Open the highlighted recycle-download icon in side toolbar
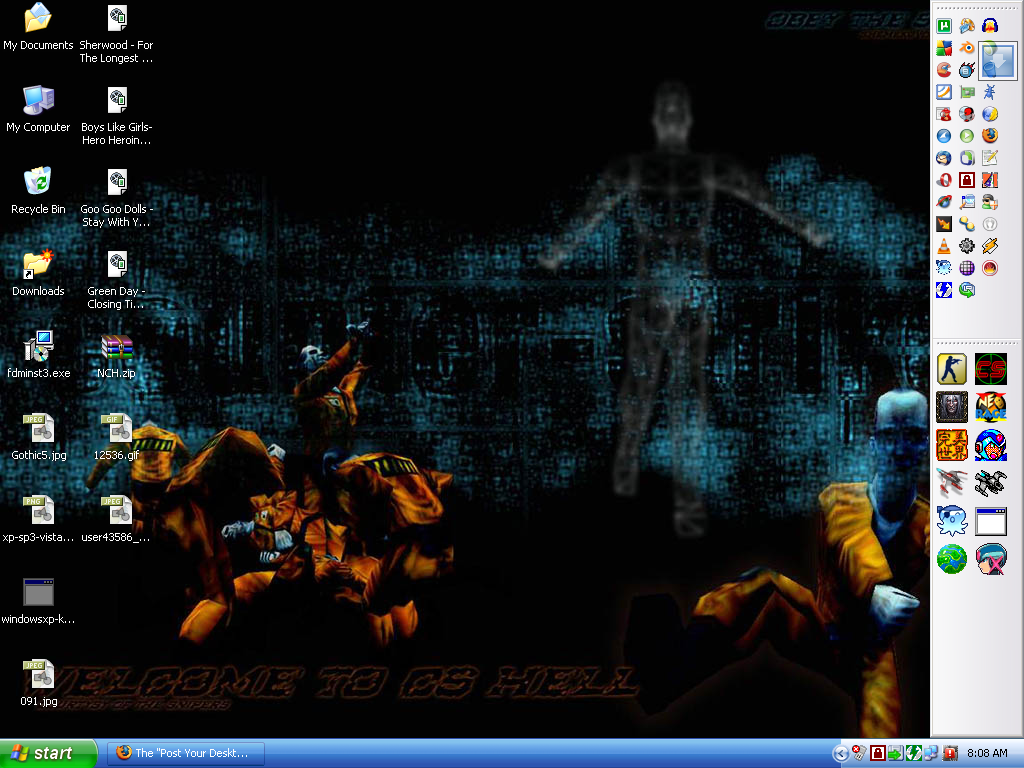The width and height of the screenshot is (1024, 768). coord(998,60)
